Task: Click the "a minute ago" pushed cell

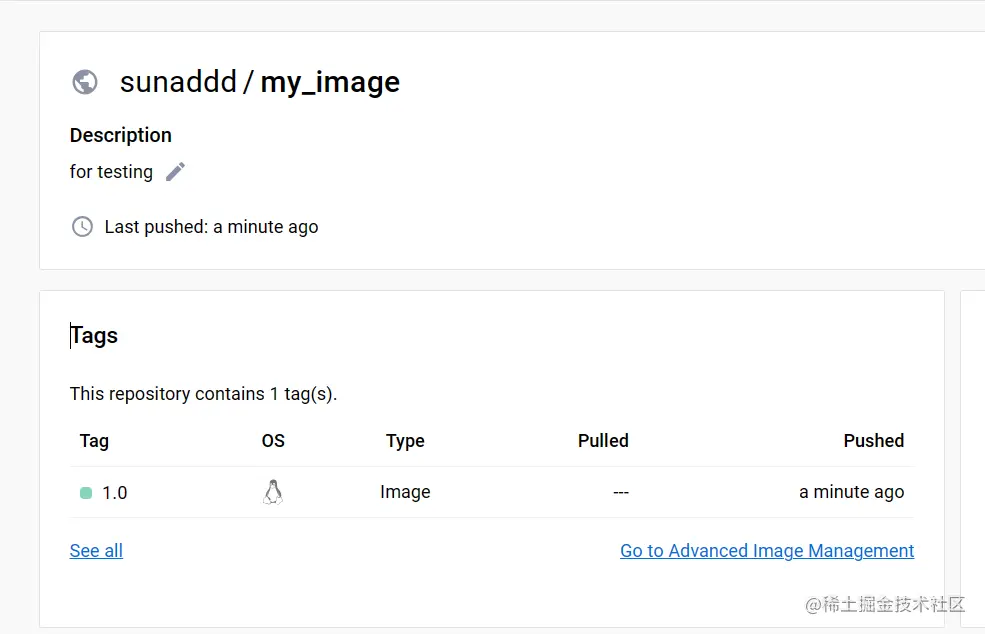Action: click(851, 492)
